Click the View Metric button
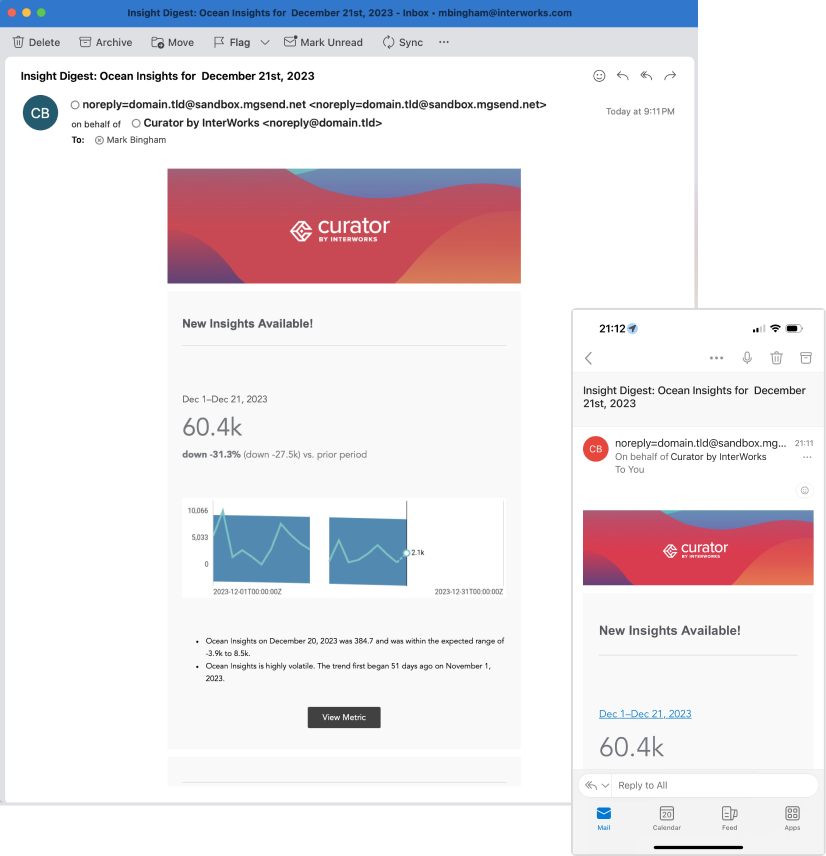826x856 pixels. (x=344, y=717)
